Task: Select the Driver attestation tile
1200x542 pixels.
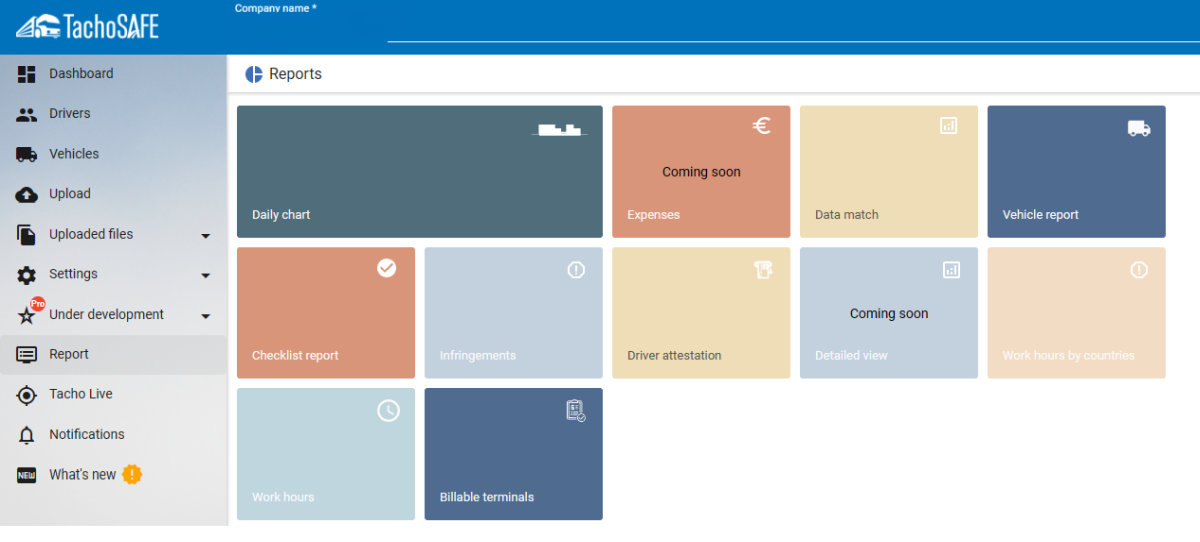Action: tap(700, 313)
